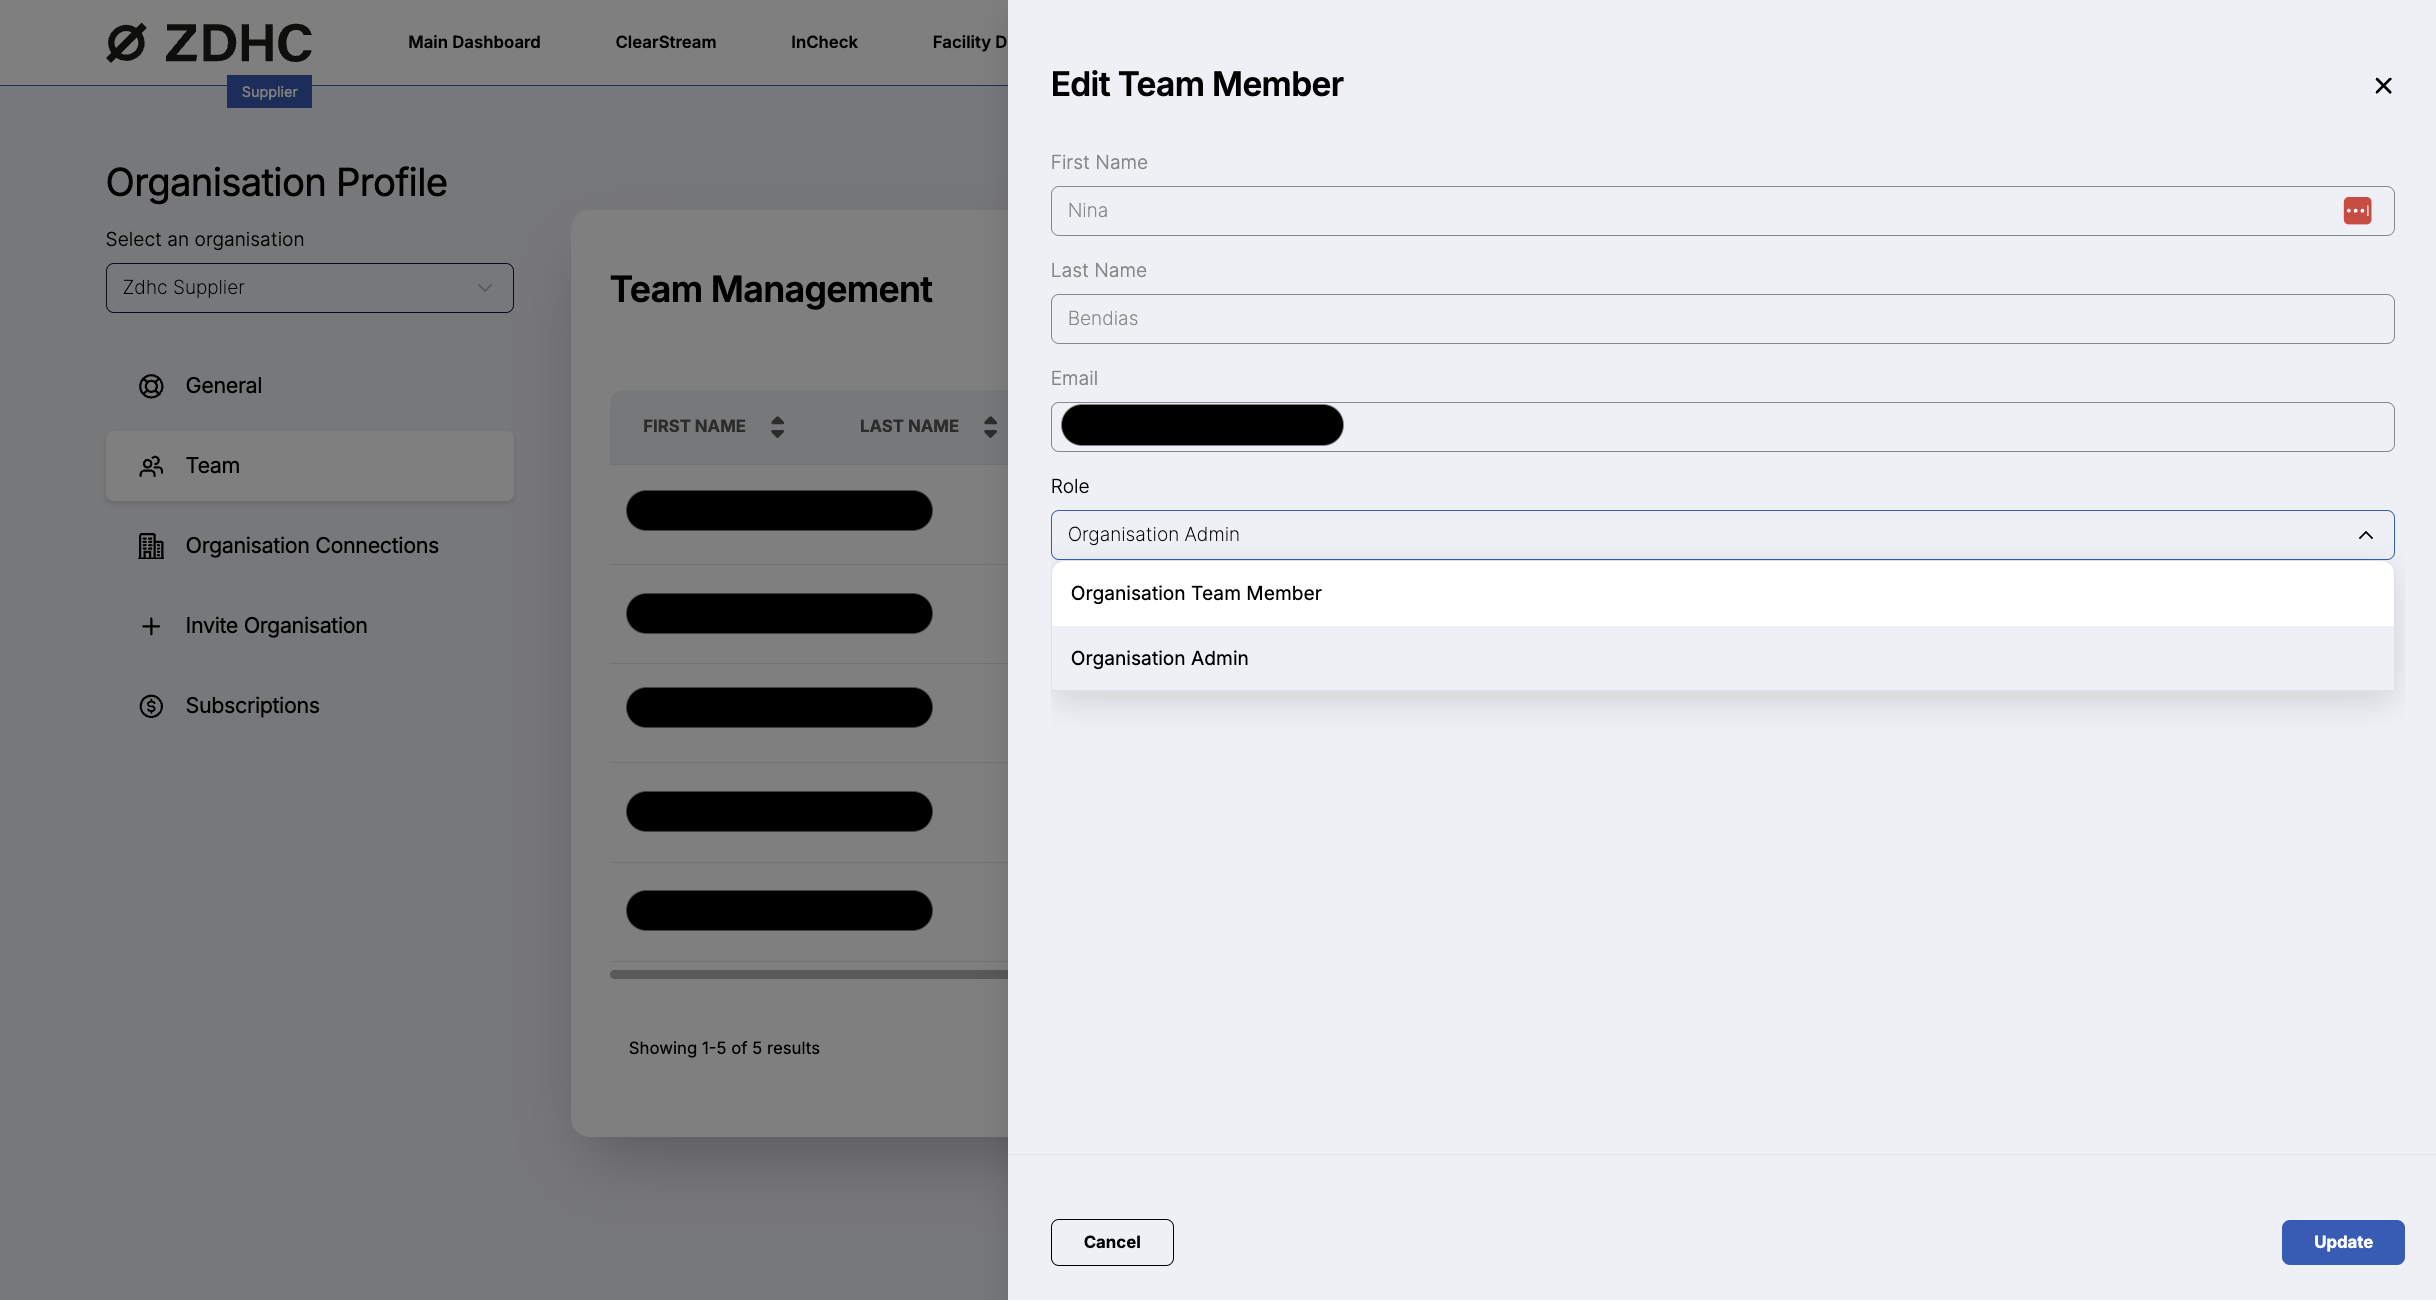Click the plus icon beside Invite Organisation
The height and width of the screenshot is (1300, 2436).
(x=151, y=626)
